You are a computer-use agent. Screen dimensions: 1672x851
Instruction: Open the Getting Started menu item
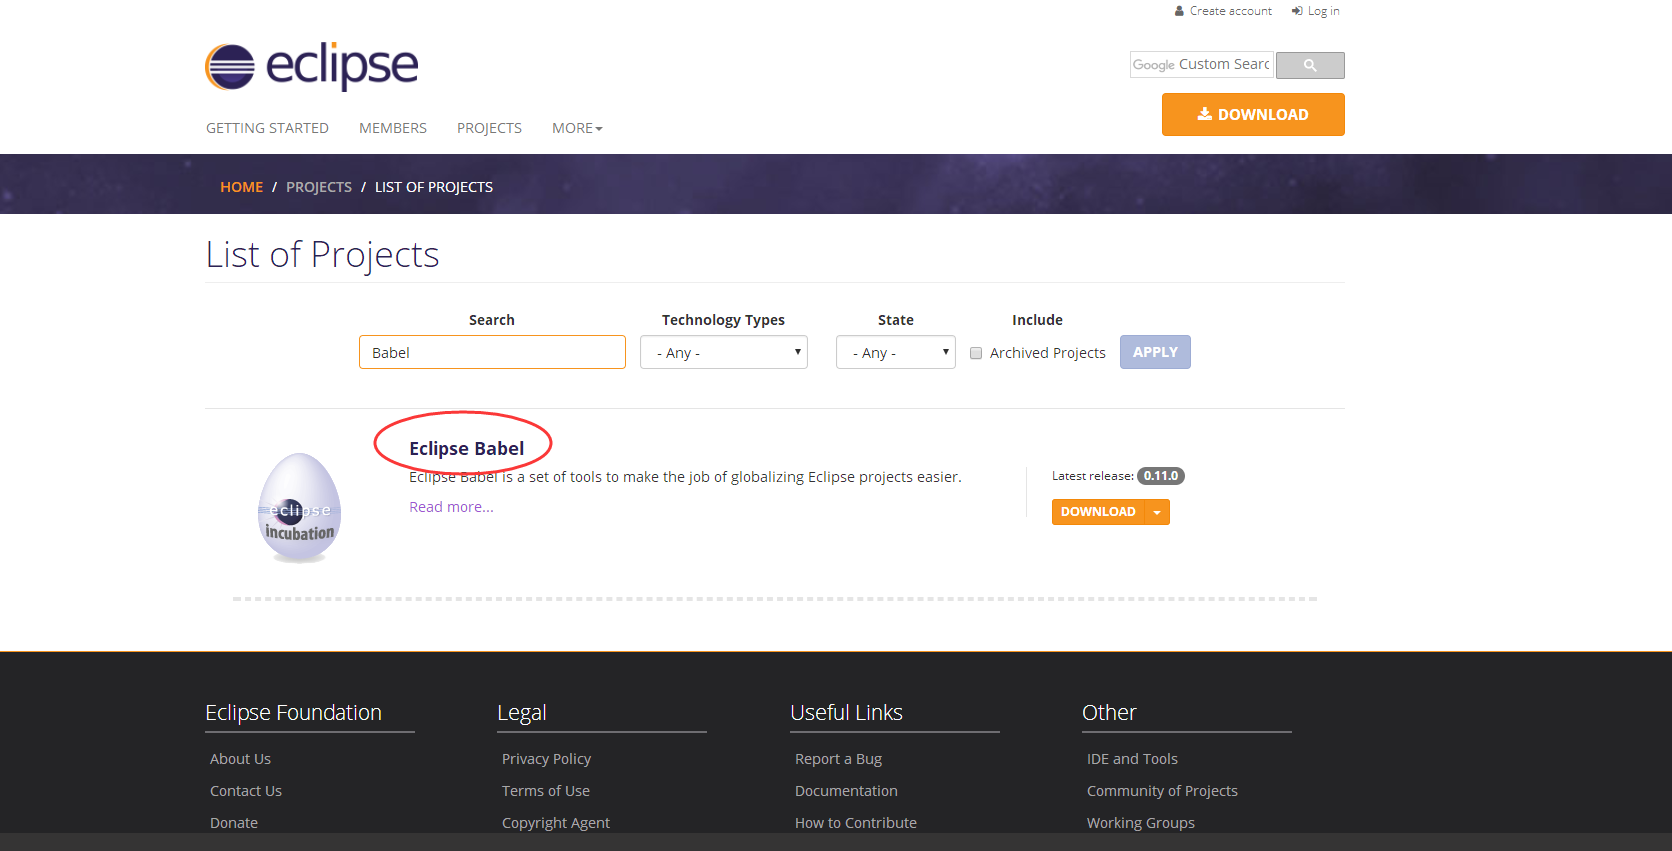tap(267, 128)
